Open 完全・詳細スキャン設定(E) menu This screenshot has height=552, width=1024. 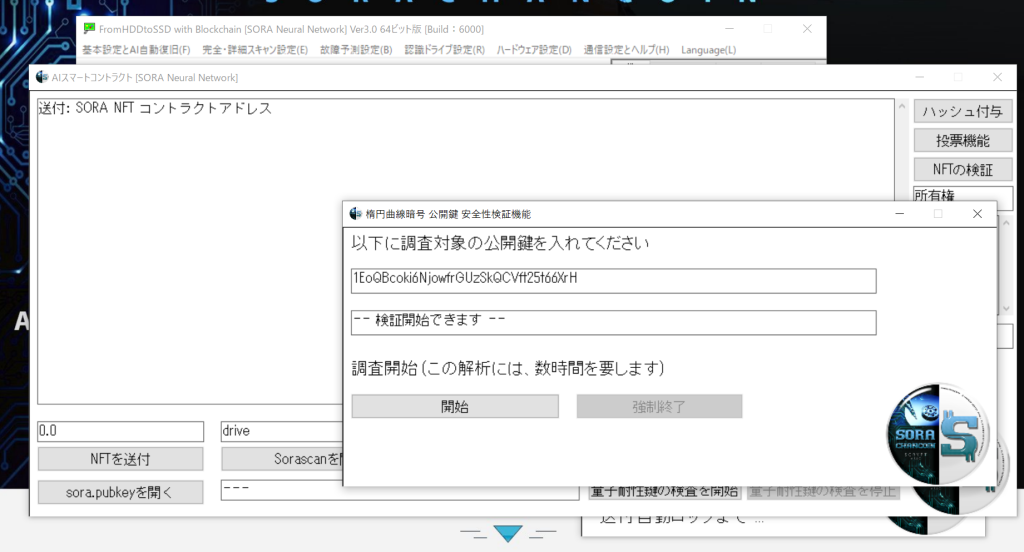(x=255, y=50)
